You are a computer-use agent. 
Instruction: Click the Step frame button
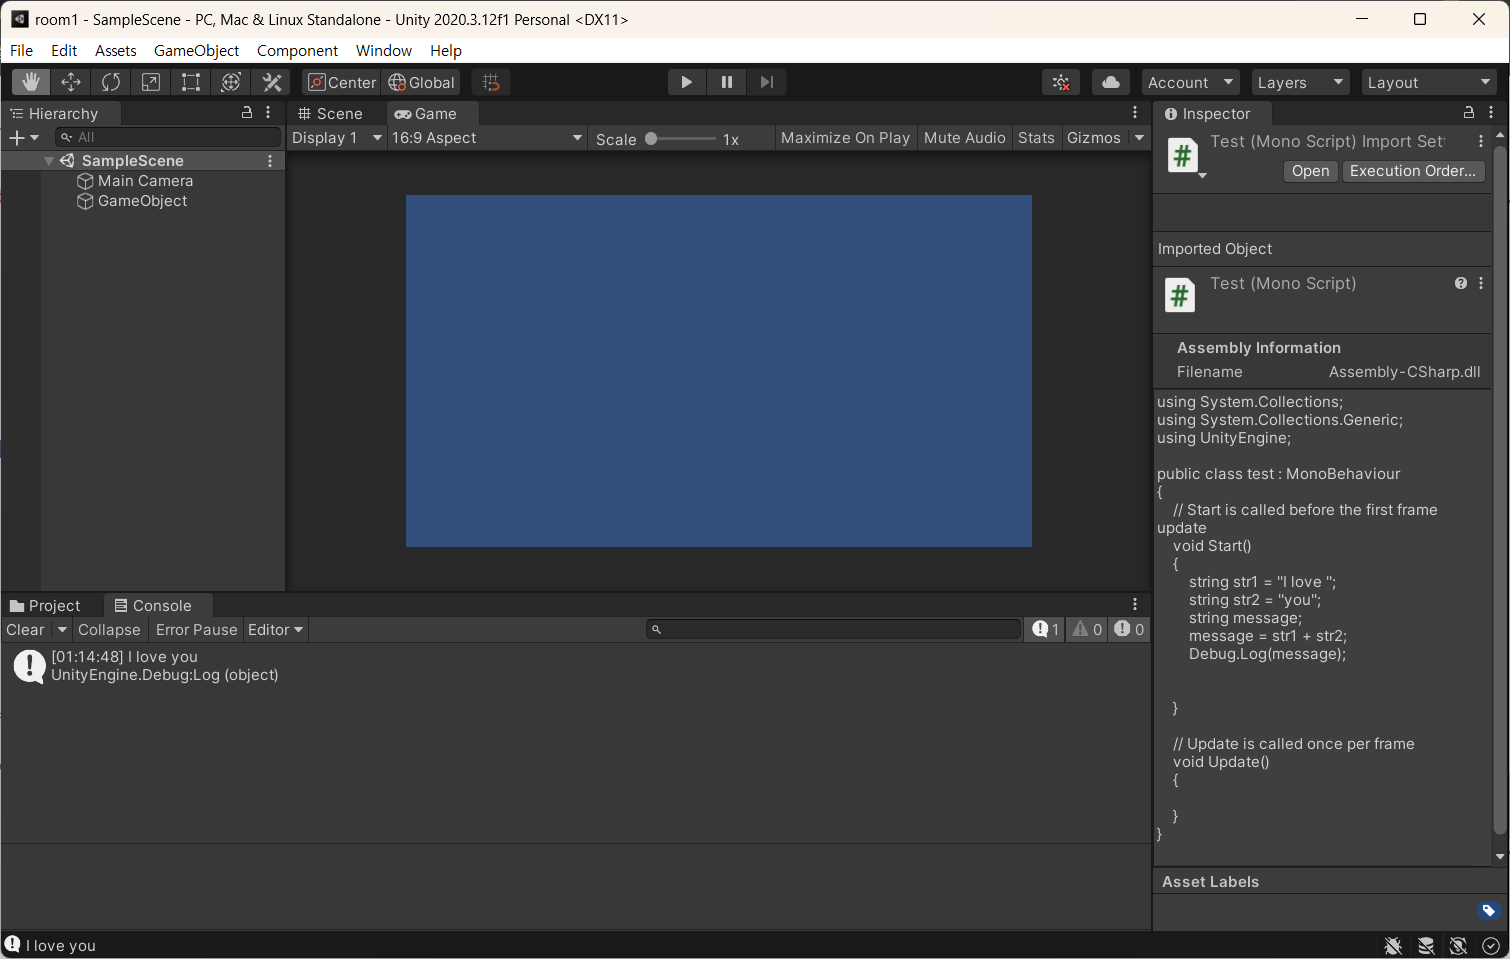coord(767,82)
